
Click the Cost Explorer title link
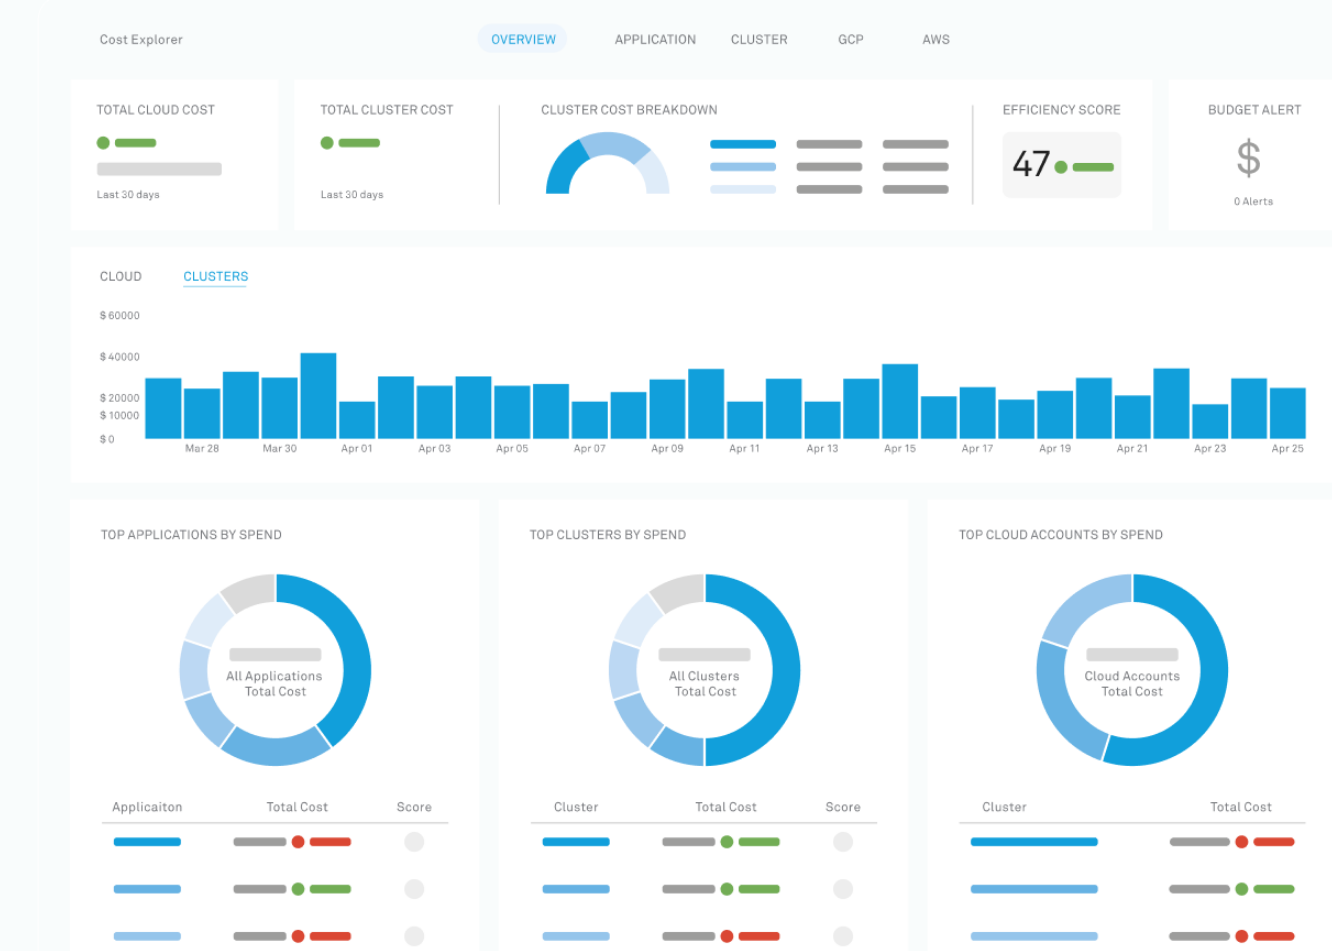[x=141, y=39]
